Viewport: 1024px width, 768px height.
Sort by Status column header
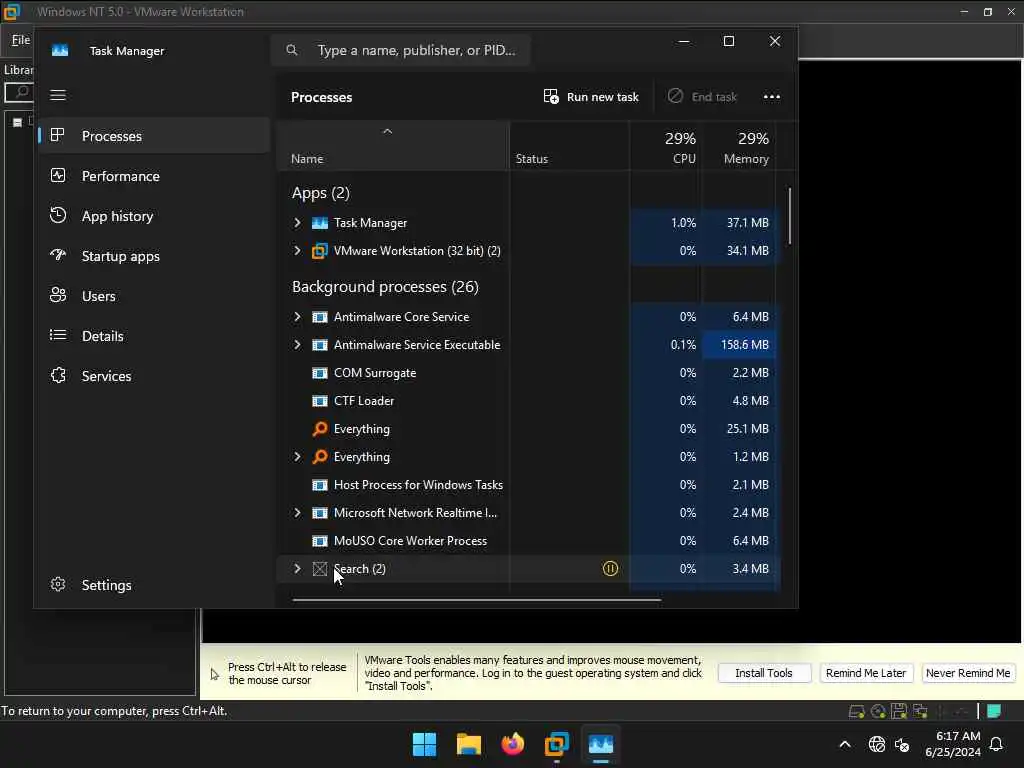tap(569, 147)
